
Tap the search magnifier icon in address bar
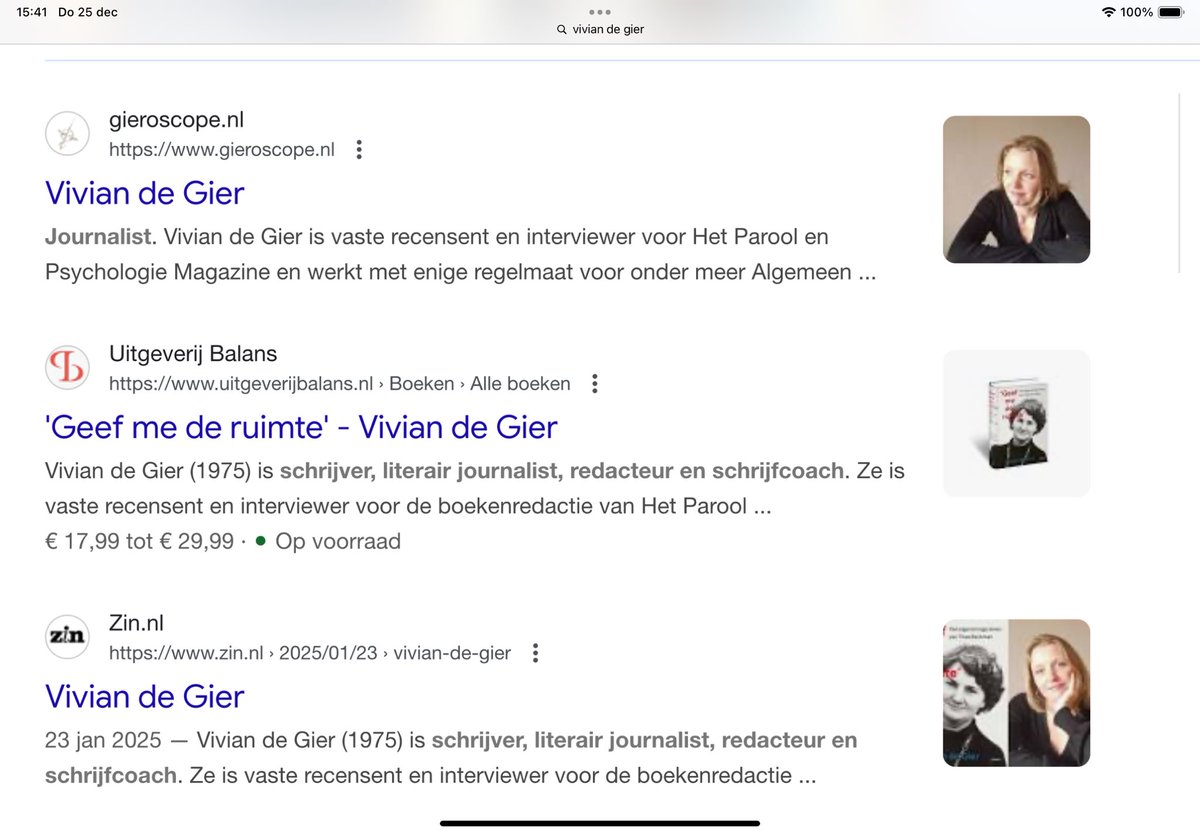[562, 30]
